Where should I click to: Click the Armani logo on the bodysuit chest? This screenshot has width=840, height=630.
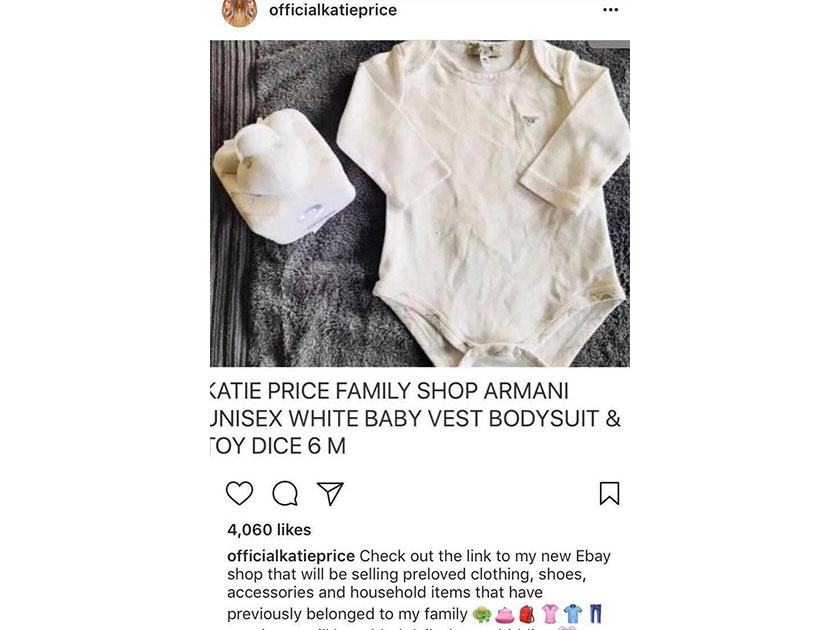[x=530, y=119]
